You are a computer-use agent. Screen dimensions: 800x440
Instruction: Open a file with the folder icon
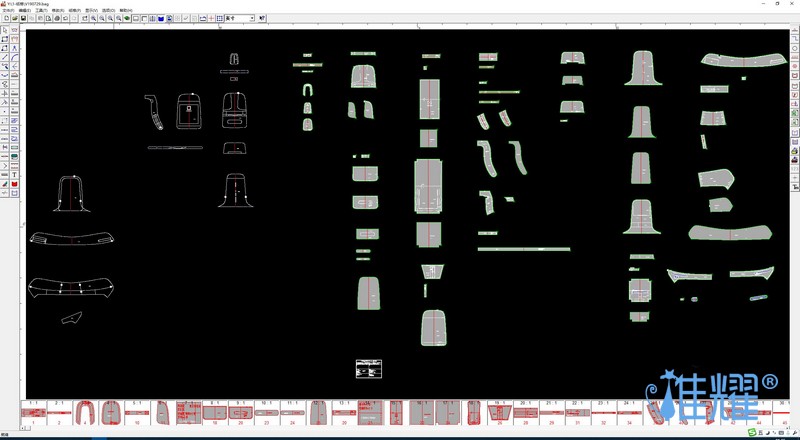pyautogui.click(x=14, y=18)
